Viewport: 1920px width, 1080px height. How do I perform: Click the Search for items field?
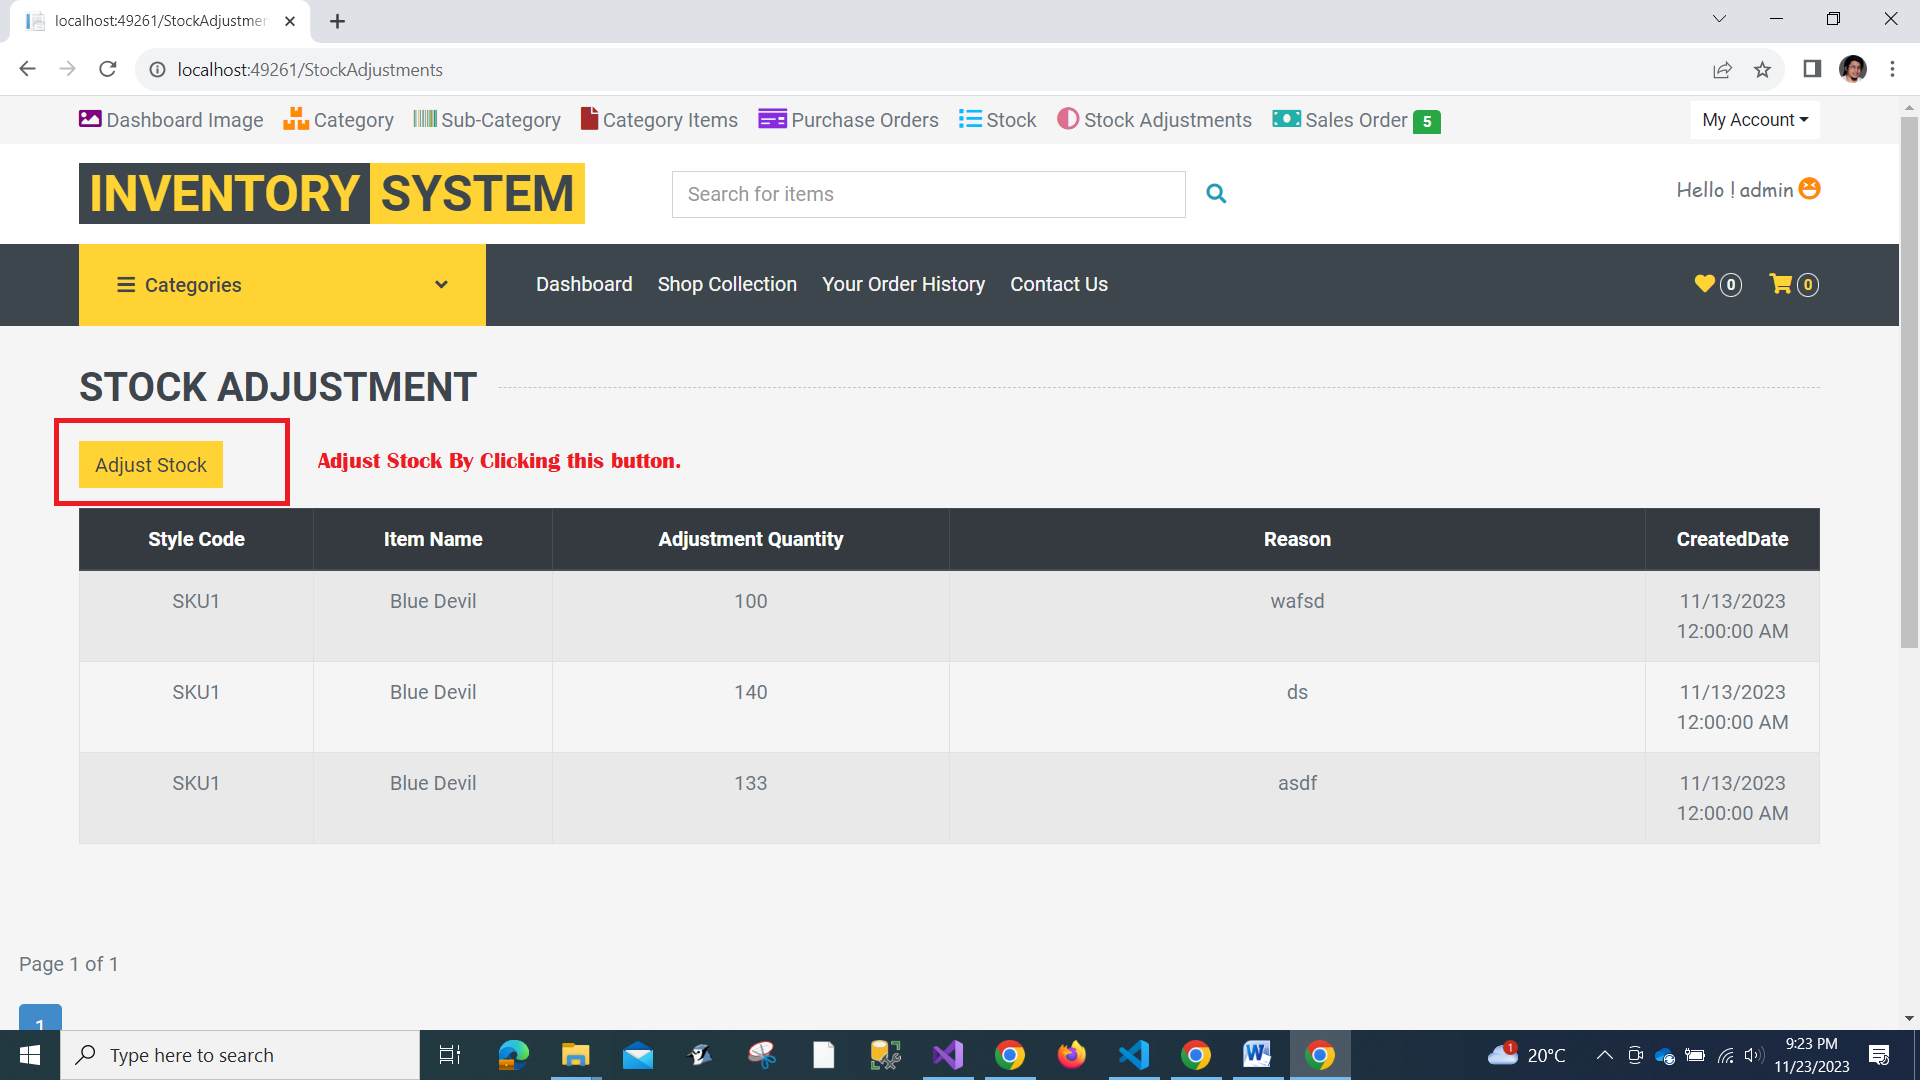[928, 194]
